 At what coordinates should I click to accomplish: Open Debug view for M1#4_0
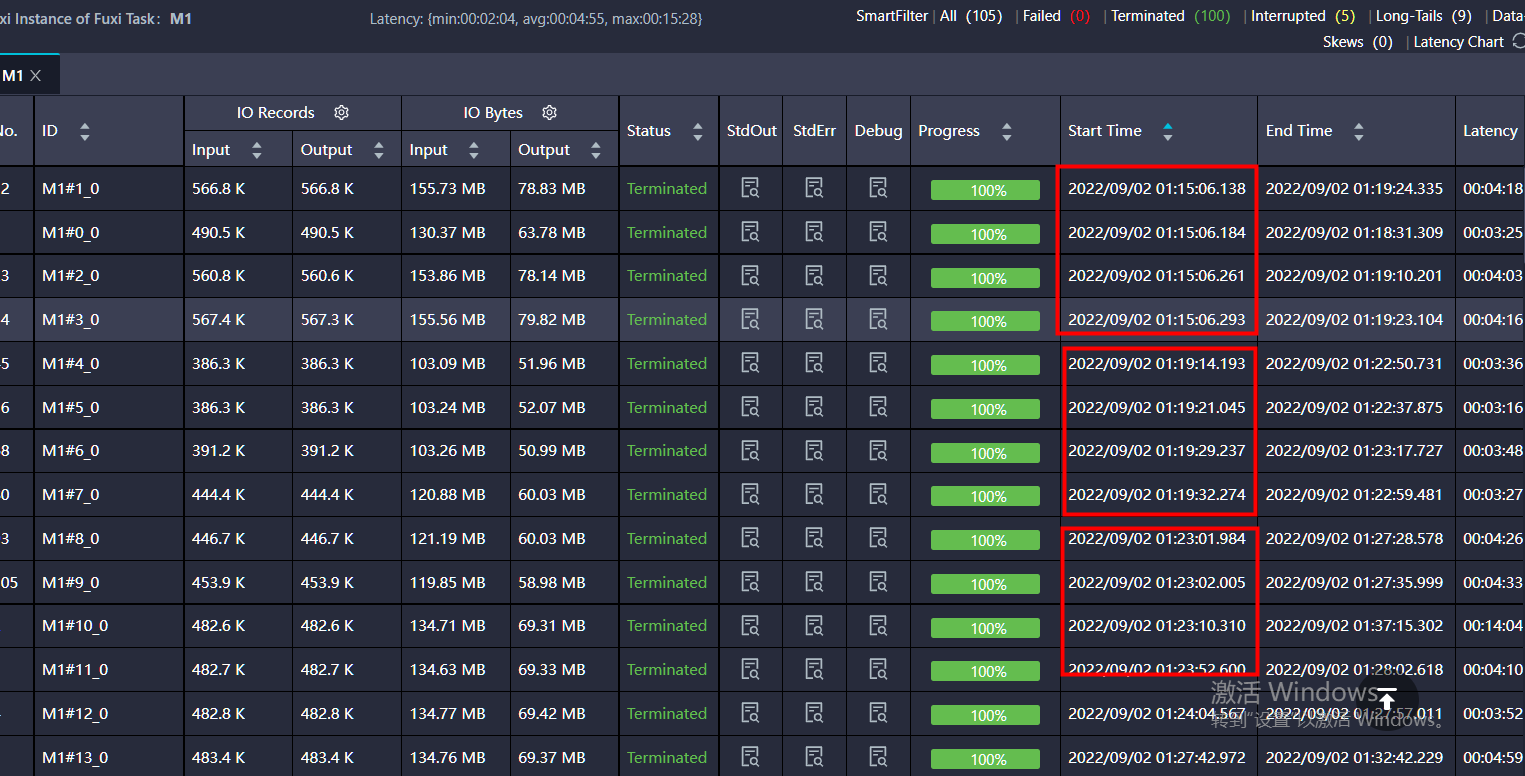pyautogui.click(x=878, y=363)
